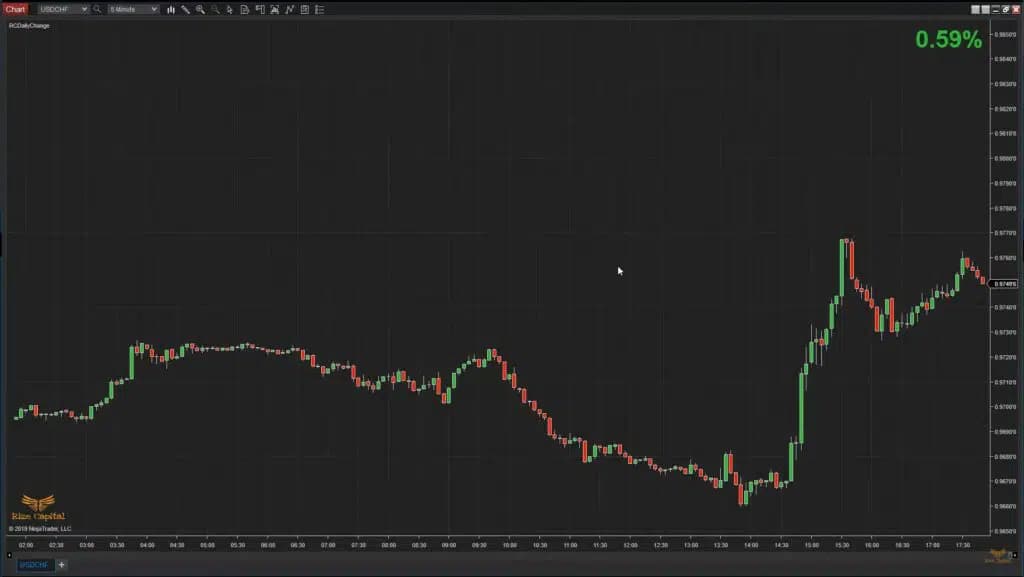Toggle the Chart Trader panel icon
1024x577 pixels.
(259, 9)
